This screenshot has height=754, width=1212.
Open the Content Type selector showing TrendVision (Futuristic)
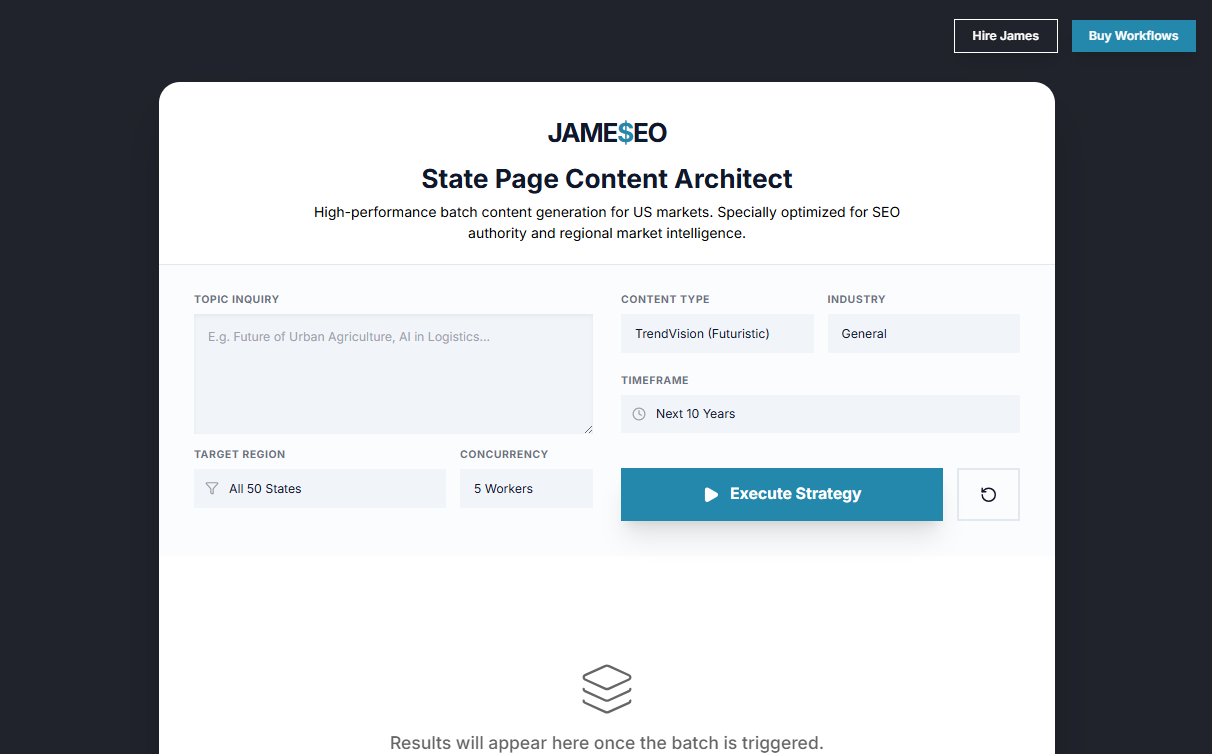tap(717, 333)
